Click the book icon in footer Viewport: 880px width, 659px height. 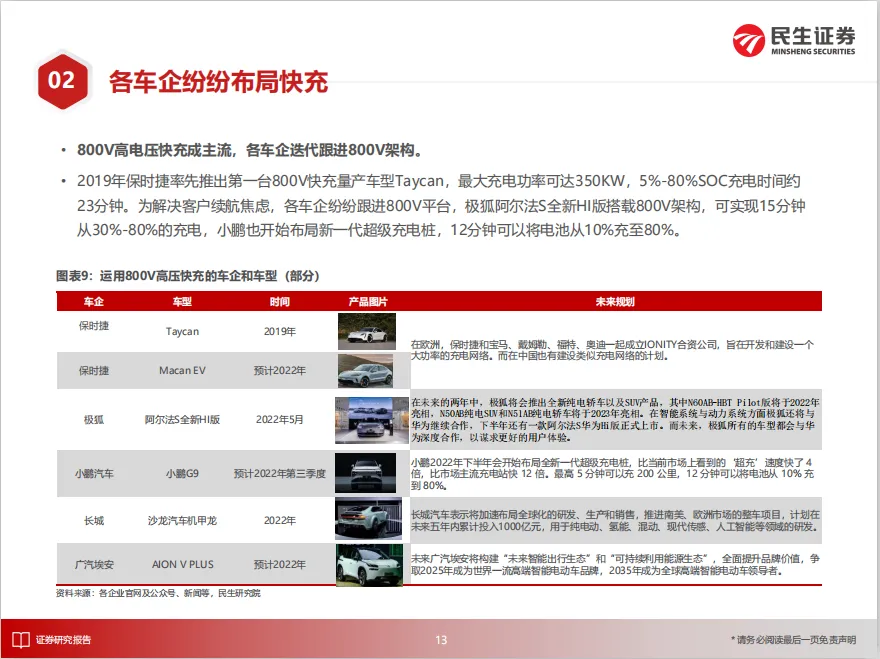pos(21,639)
